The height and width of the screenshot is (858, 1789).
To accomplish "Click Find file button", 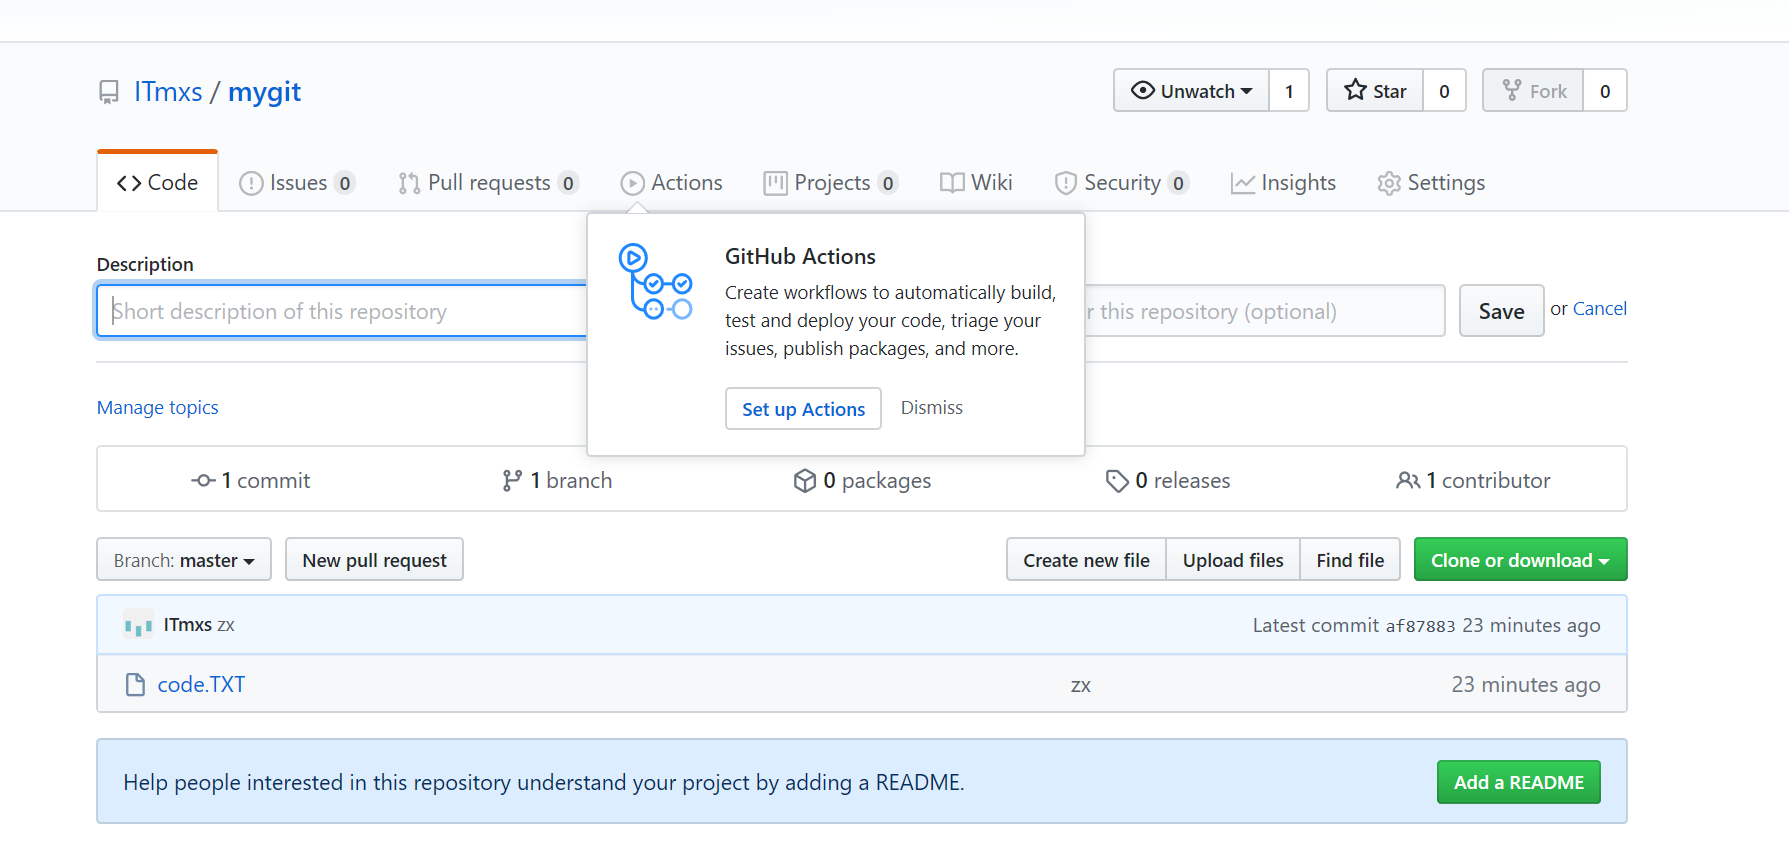I will tap(1350, 560).
